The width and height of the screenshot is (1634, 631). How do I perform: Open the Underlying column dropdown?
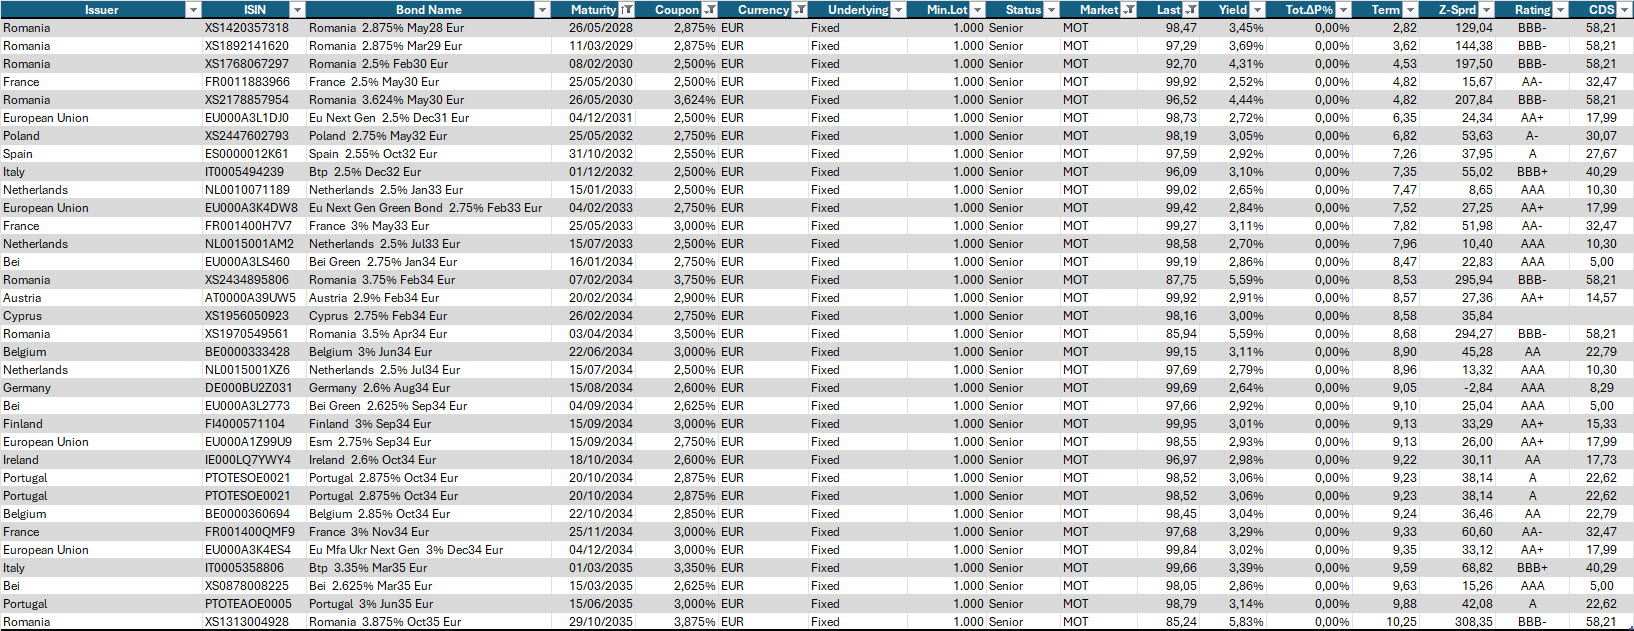tap(898, 10)
